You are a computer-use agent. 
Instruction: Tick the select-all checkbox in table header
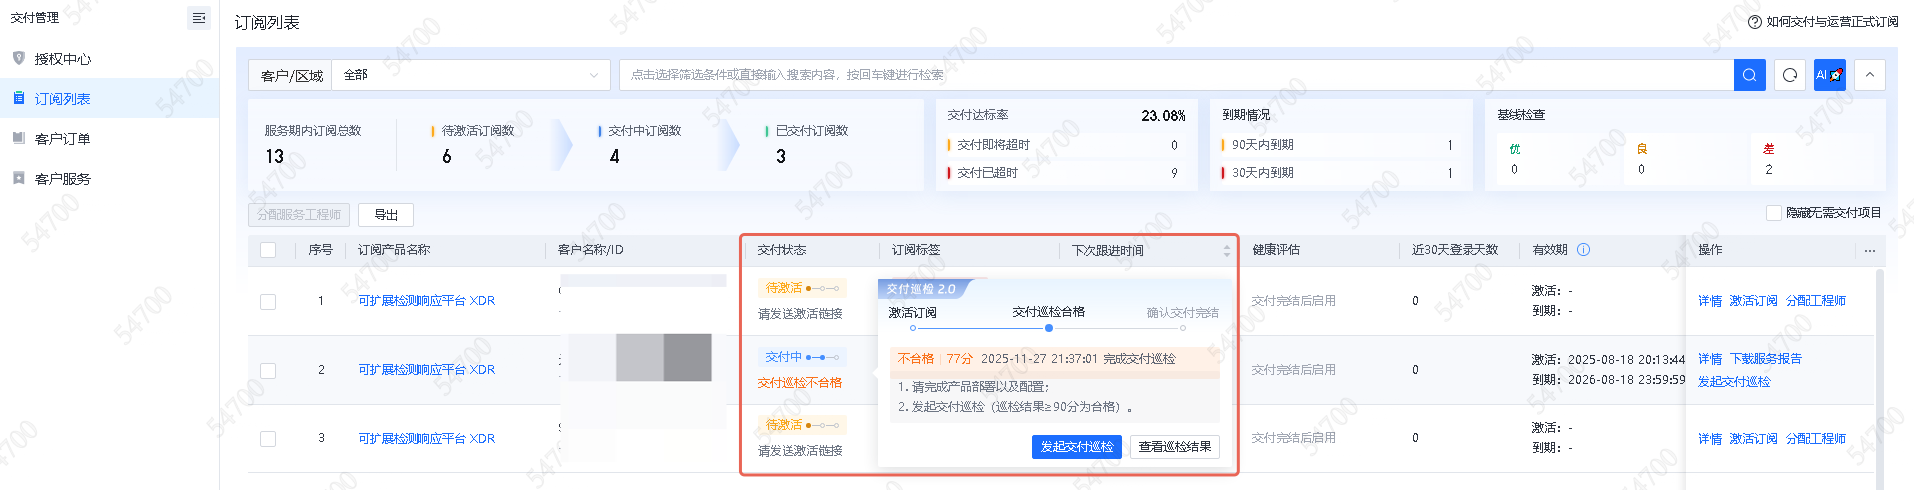tap(268, 250)
